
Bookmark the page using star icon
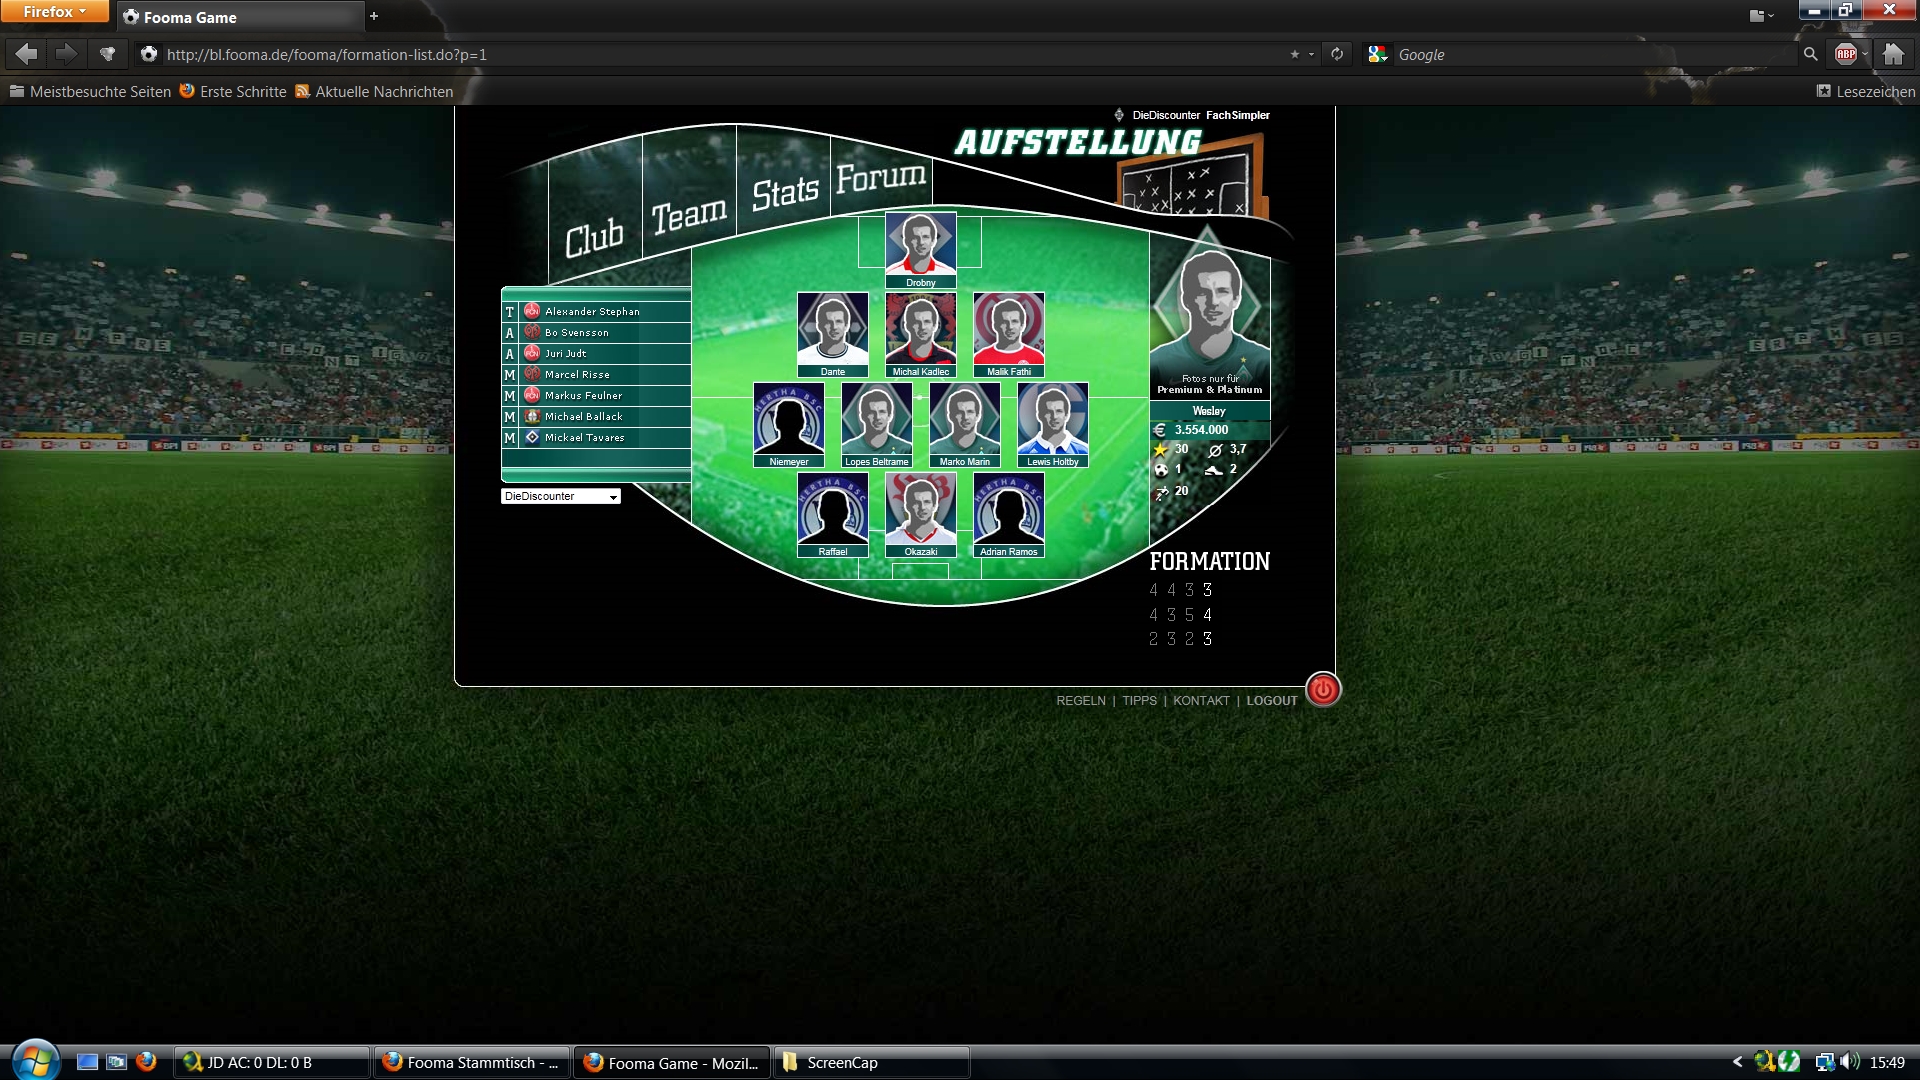(1295, 54)
